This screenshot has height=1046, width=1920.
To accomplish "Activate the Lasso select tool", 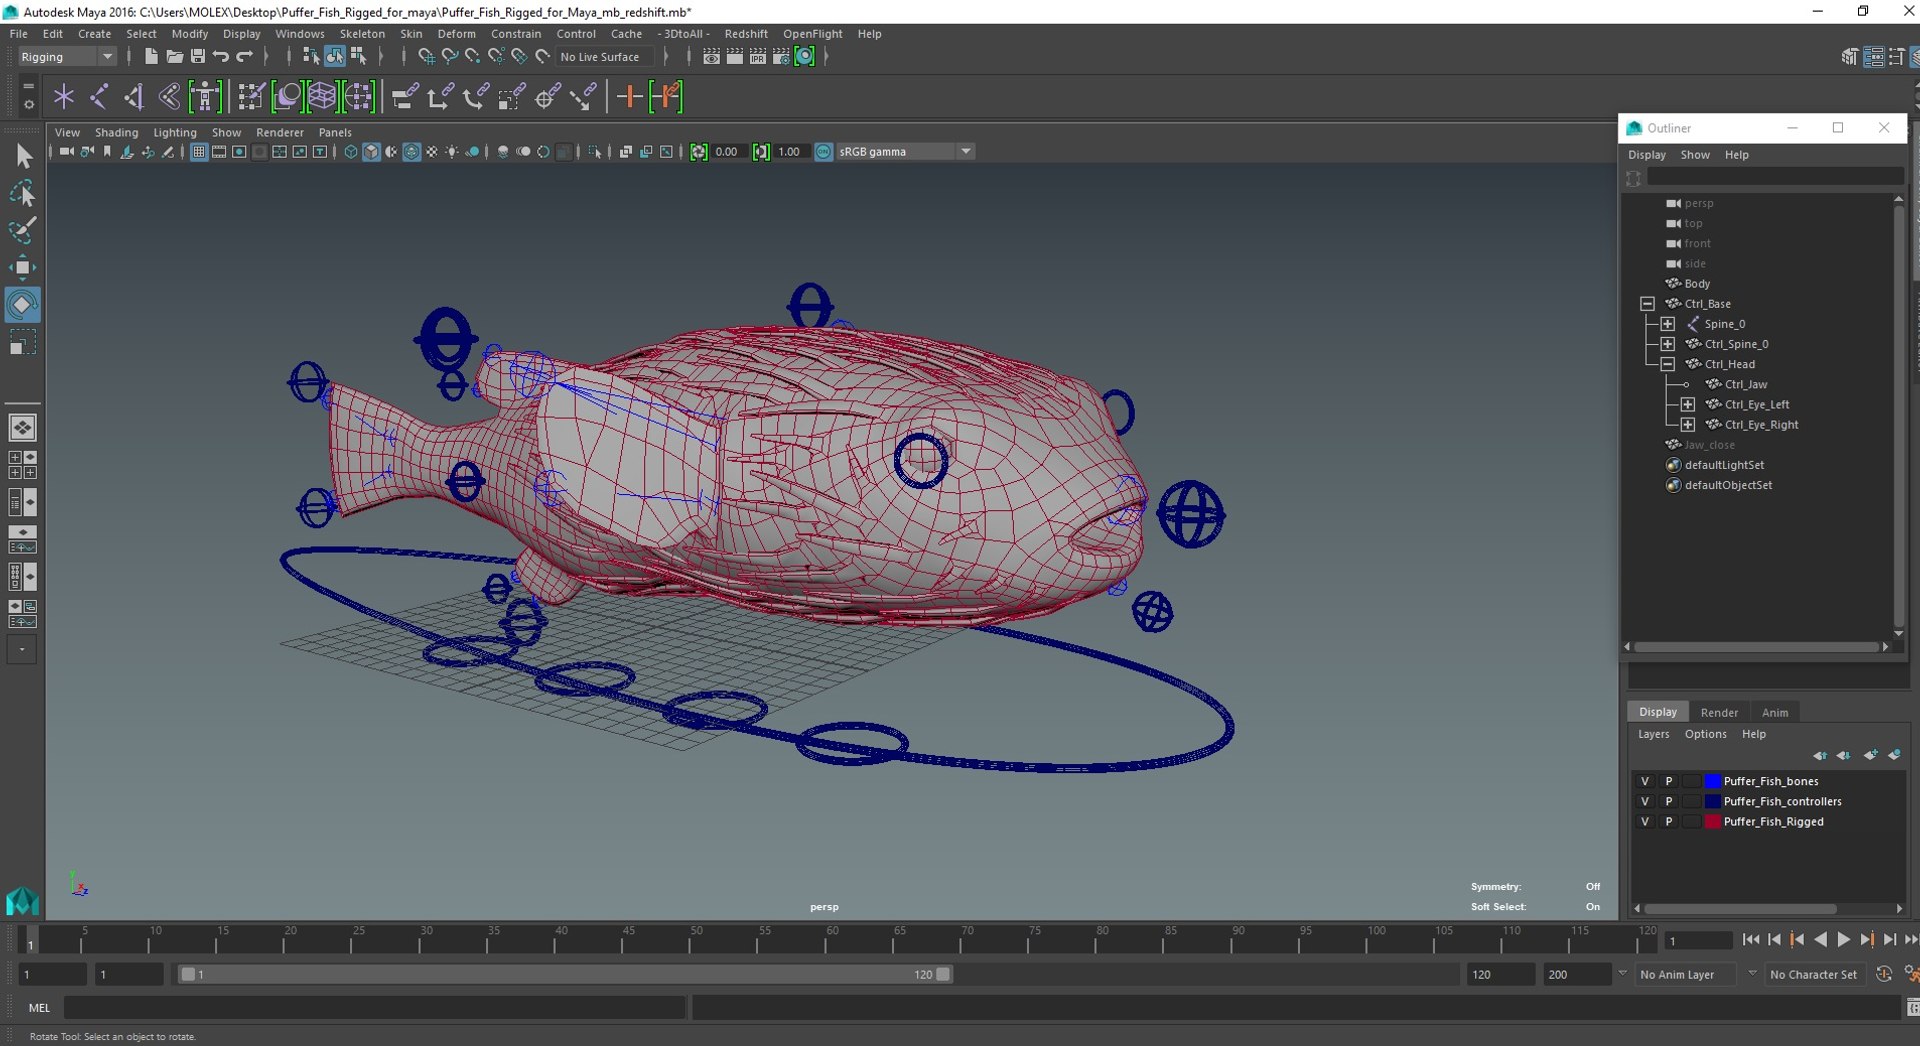I will pos(23,193).
